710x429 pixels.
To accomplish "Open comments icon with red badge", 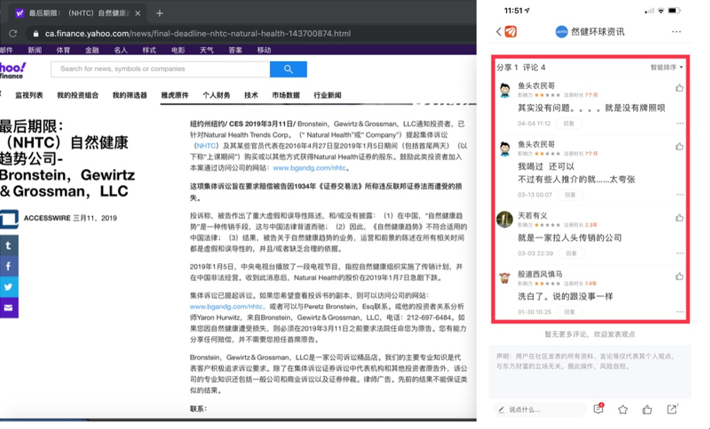I will pos(598,409).
